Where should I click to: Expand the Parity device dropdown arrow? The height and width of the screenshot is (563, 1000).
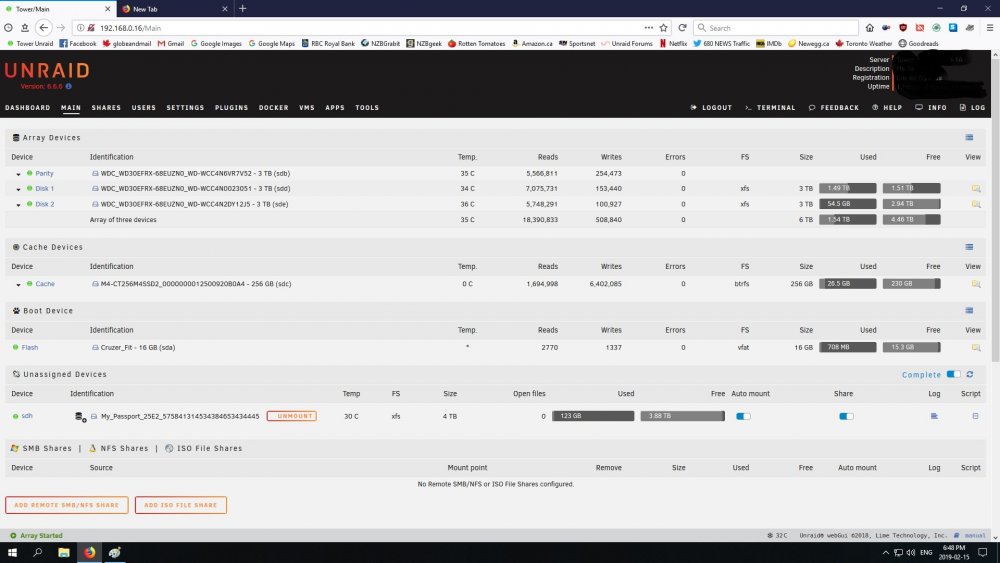pos(18,174)
